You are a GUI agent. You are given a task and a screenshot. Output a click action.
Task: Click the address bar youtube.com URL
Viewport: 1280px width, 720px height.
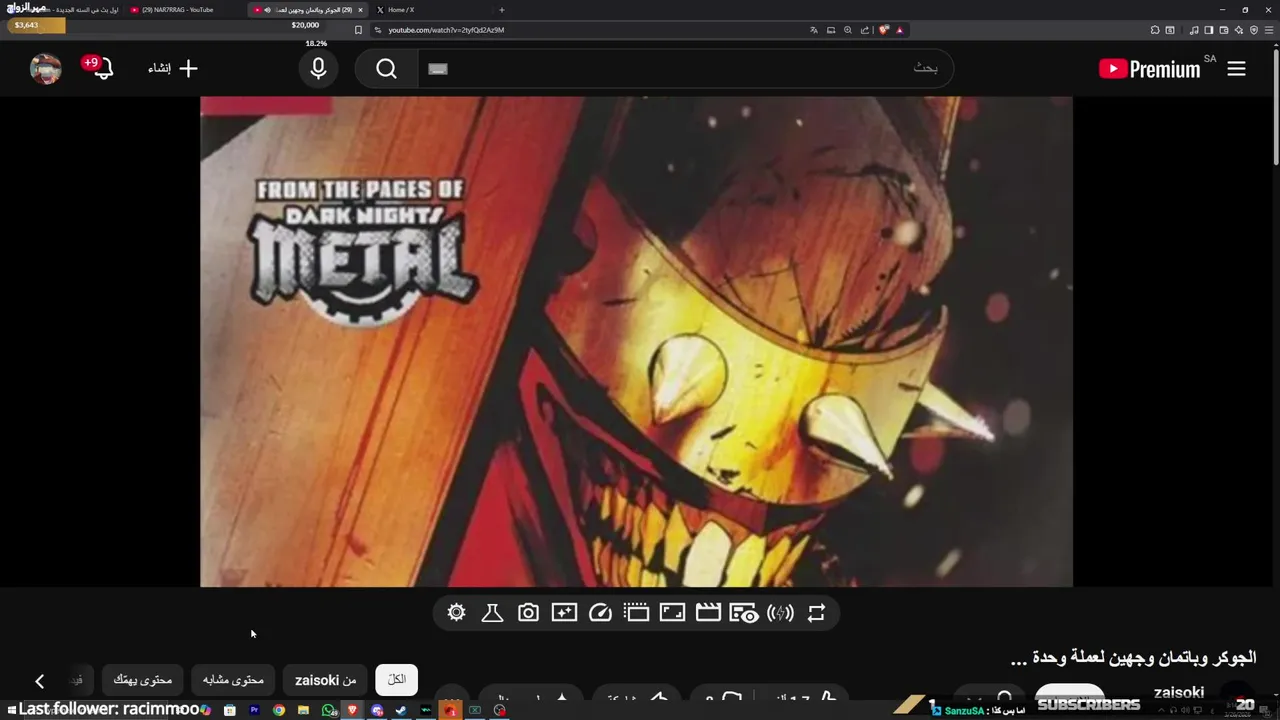coord(446,30)
